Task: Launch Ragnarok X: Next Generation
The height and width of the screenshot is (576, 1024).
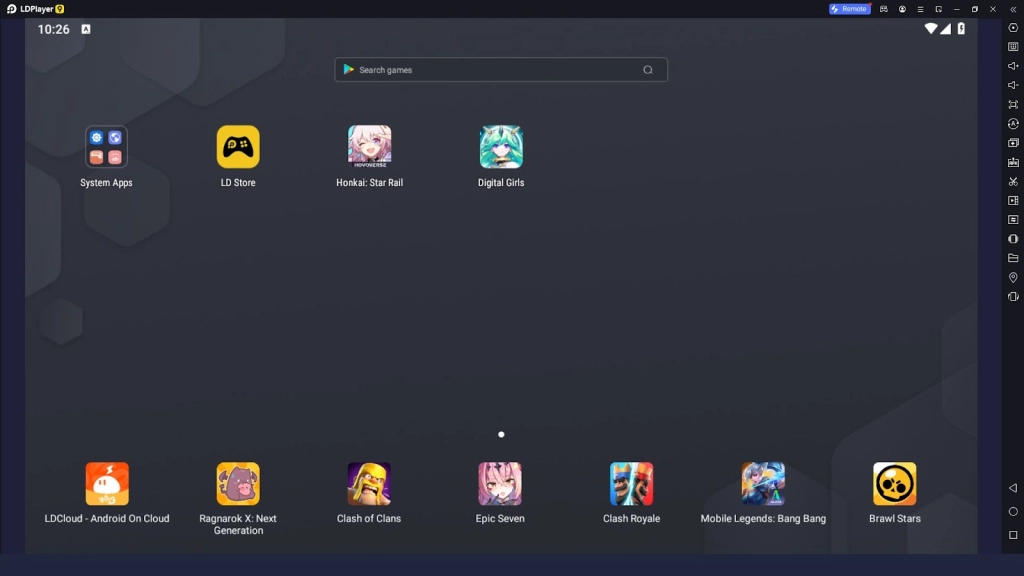Action: [x=238, y=484]
